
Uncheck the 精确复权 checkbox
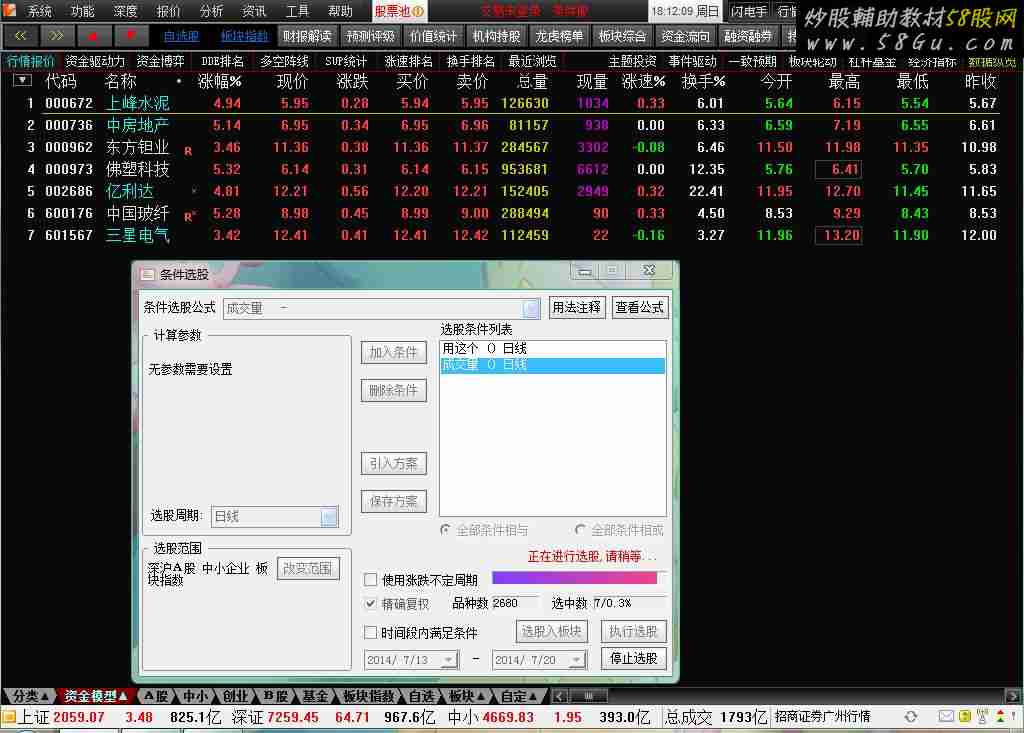coord(370,604)
